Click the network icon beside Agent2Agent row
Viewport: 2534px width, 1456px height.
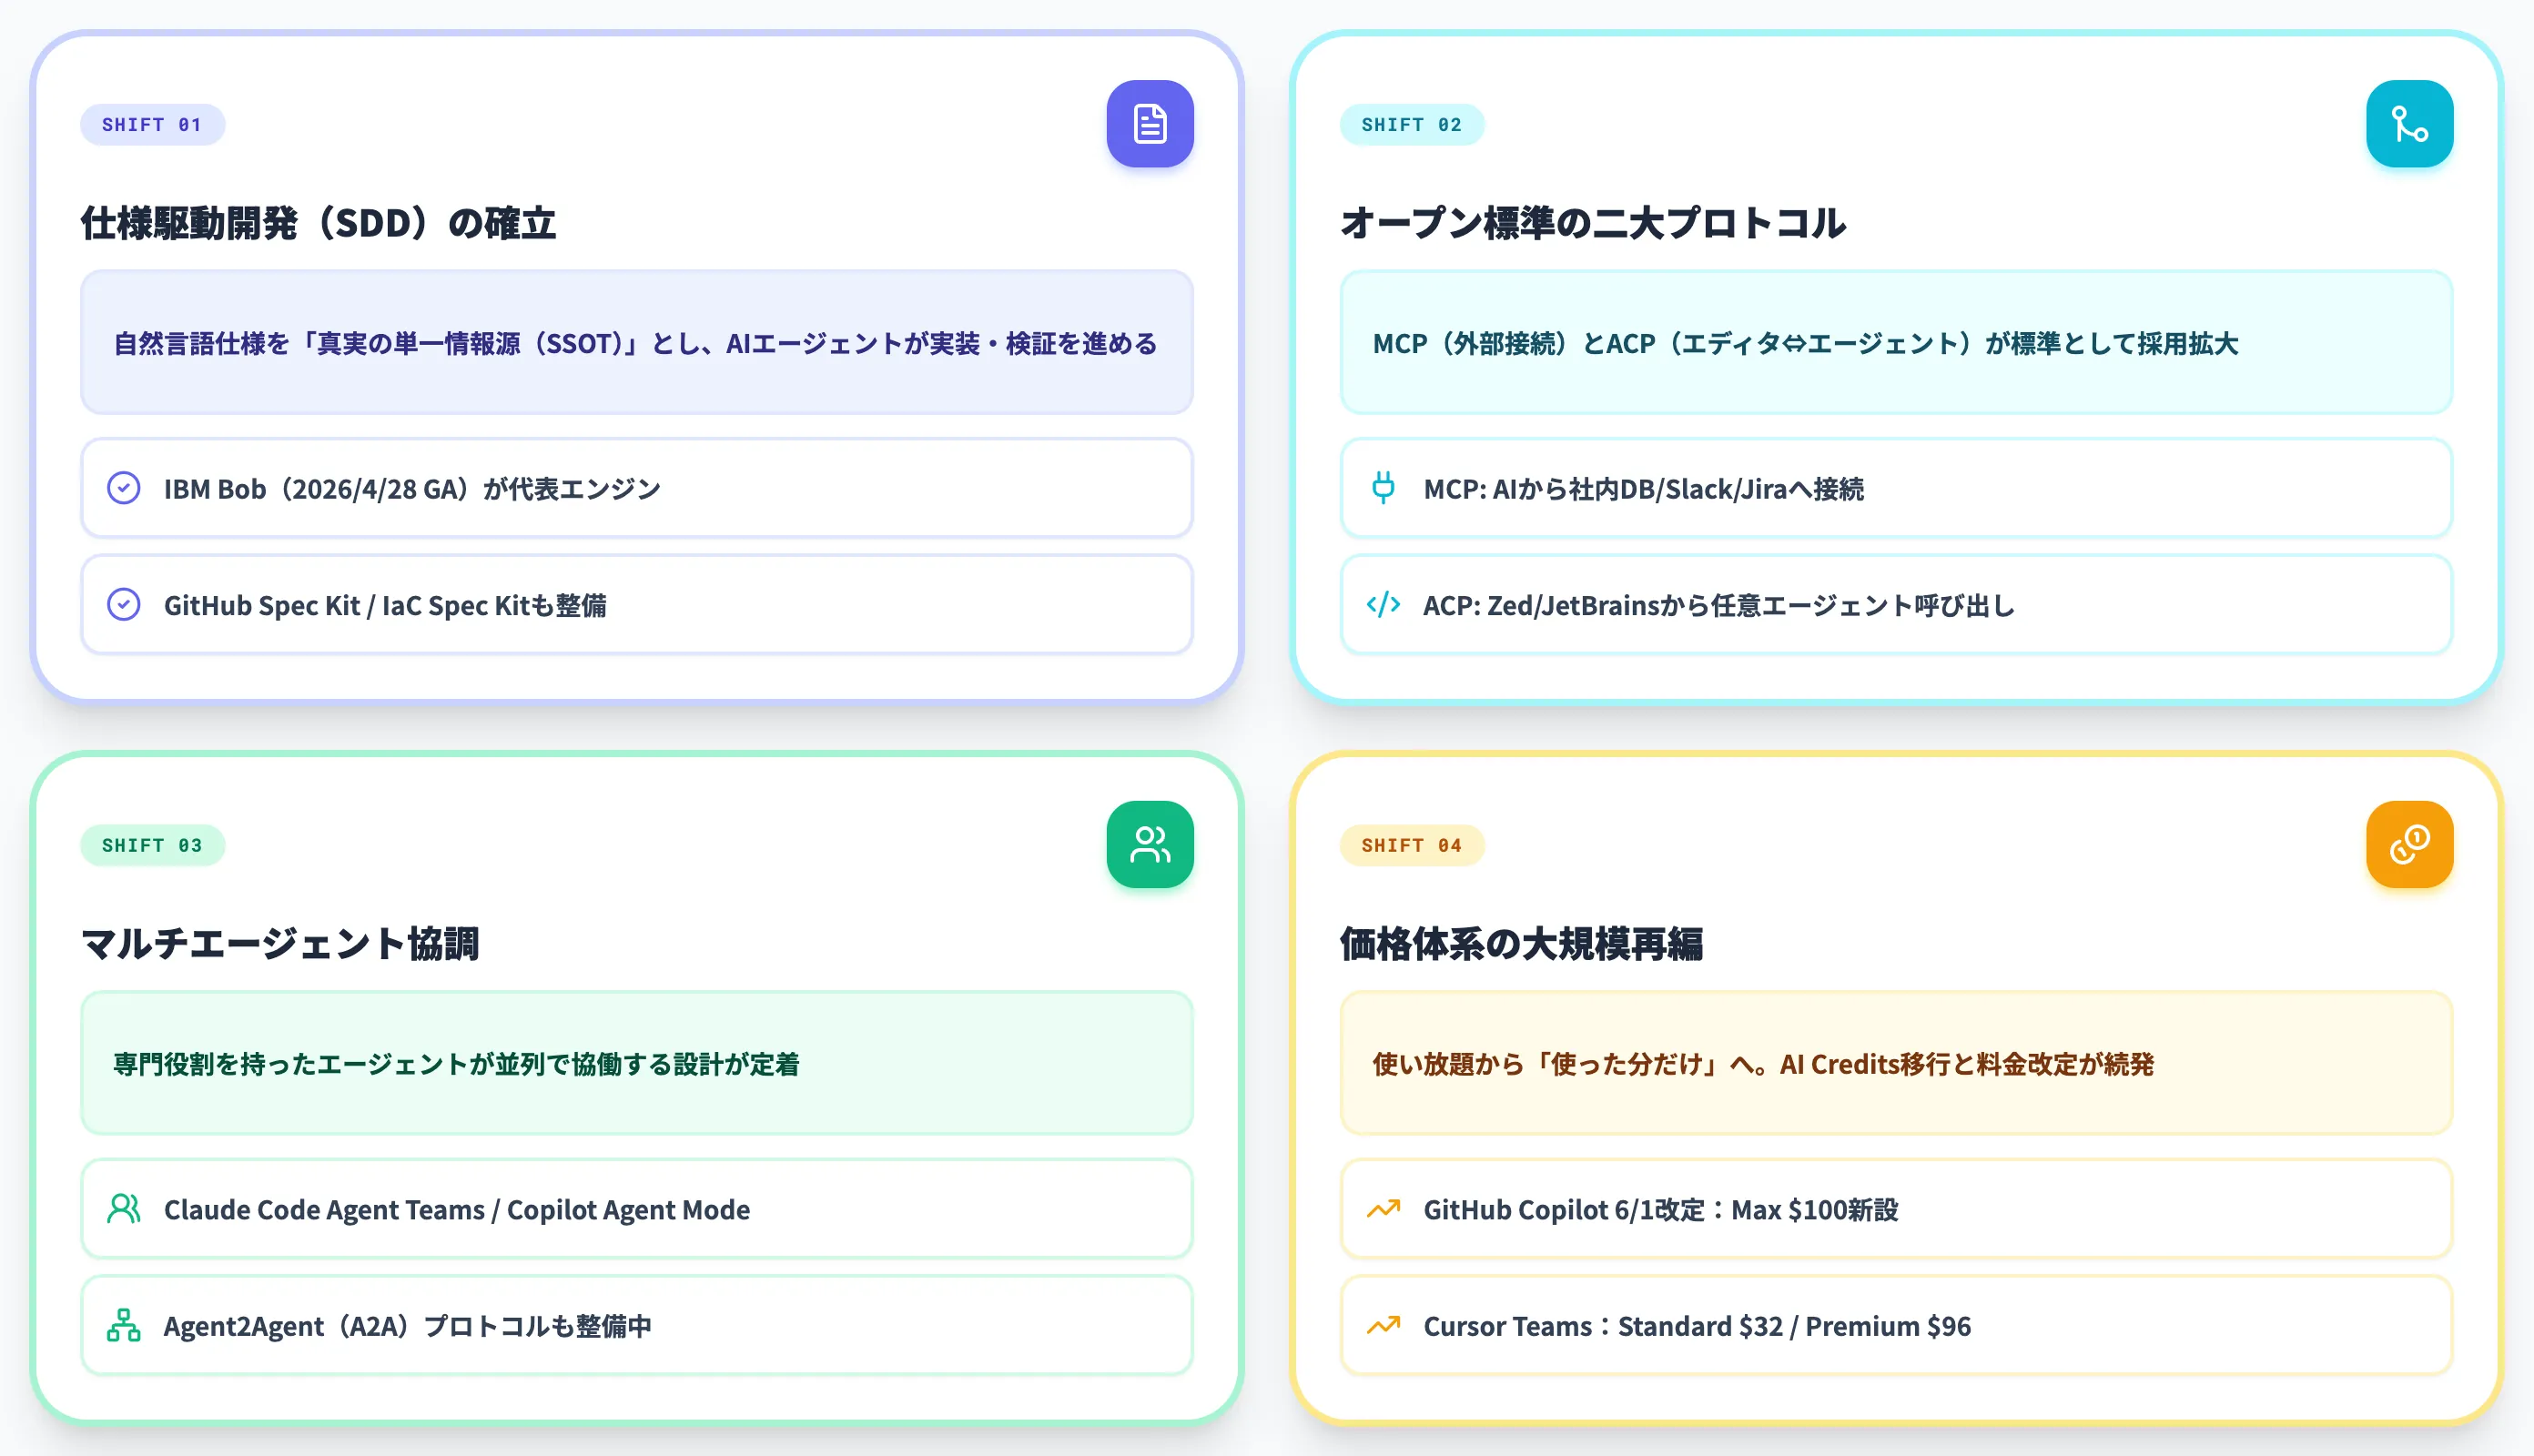tap(124, 1325)
